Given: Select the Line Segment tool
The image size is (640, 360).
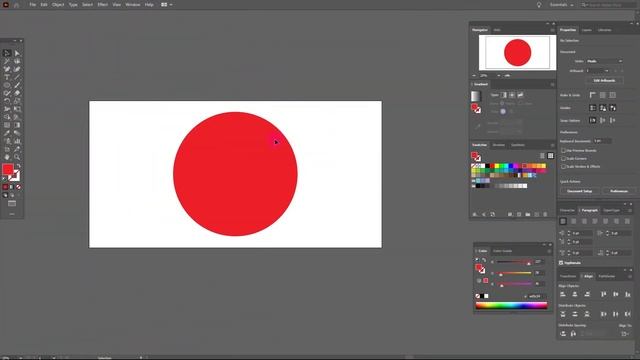Looking at the screenshot, I should tap(17, 77).
